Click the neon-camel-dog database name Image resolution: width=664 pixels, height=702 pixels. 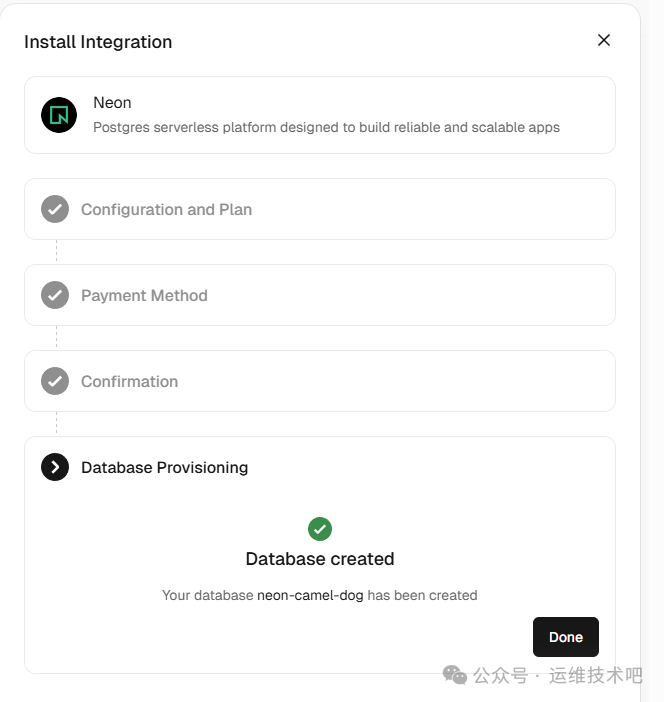[310, 595]
